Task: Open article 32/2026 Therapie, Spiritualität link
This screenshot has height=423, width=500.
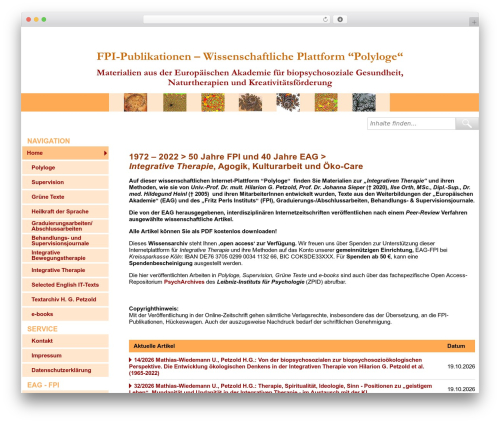Action: 281,389
